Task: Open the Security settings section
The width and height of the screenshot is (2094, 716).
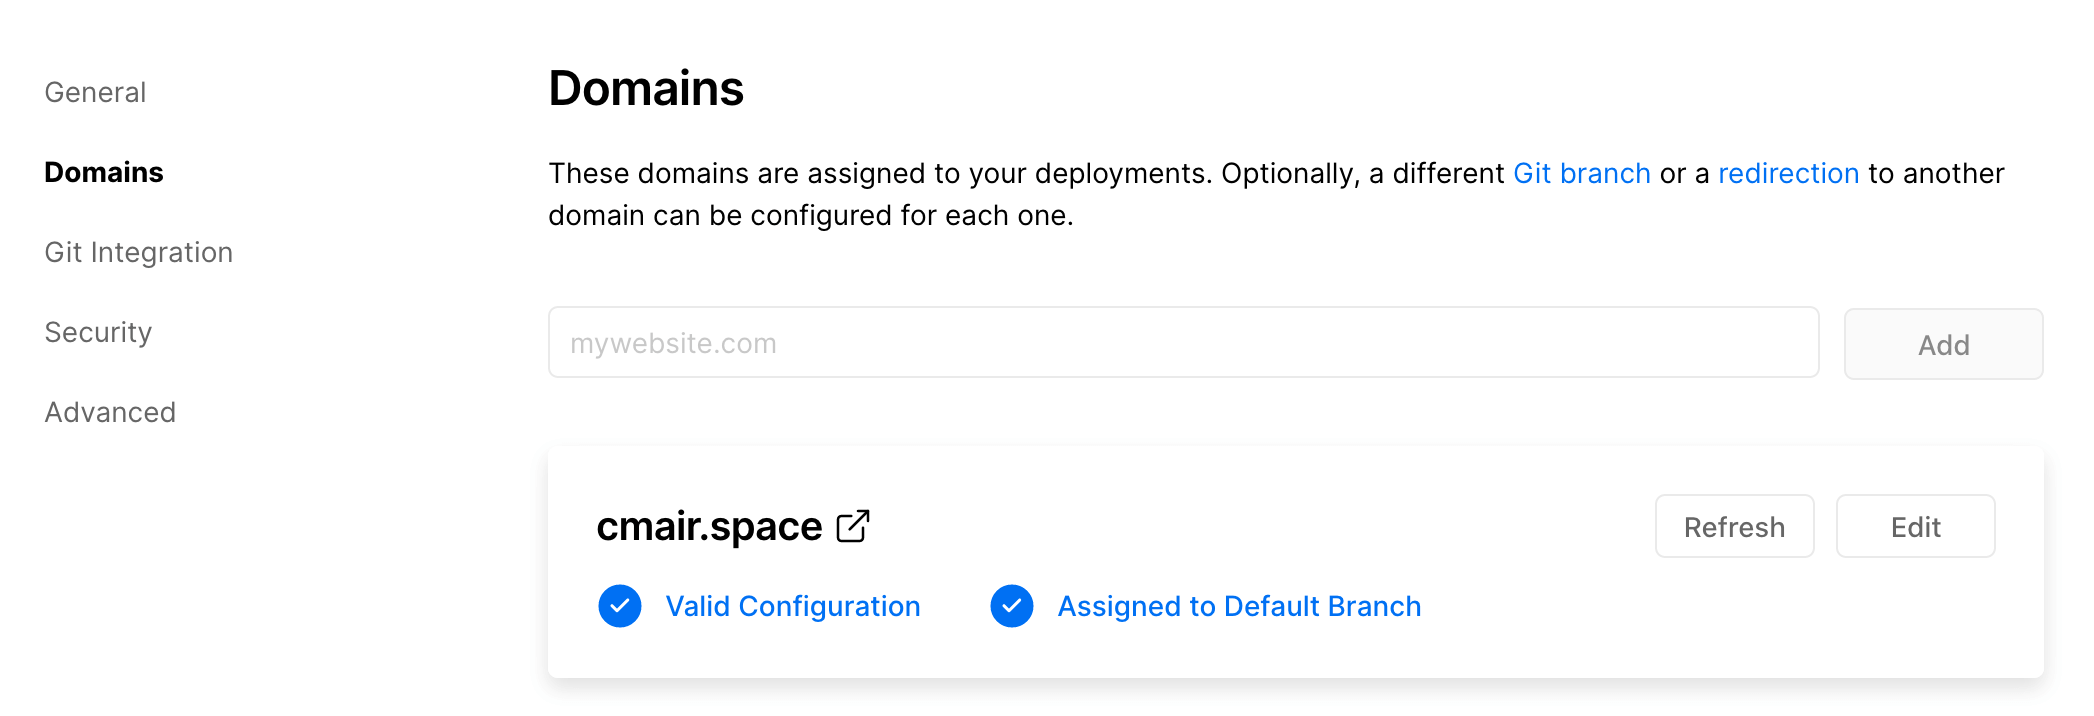Action: (98, 332)
